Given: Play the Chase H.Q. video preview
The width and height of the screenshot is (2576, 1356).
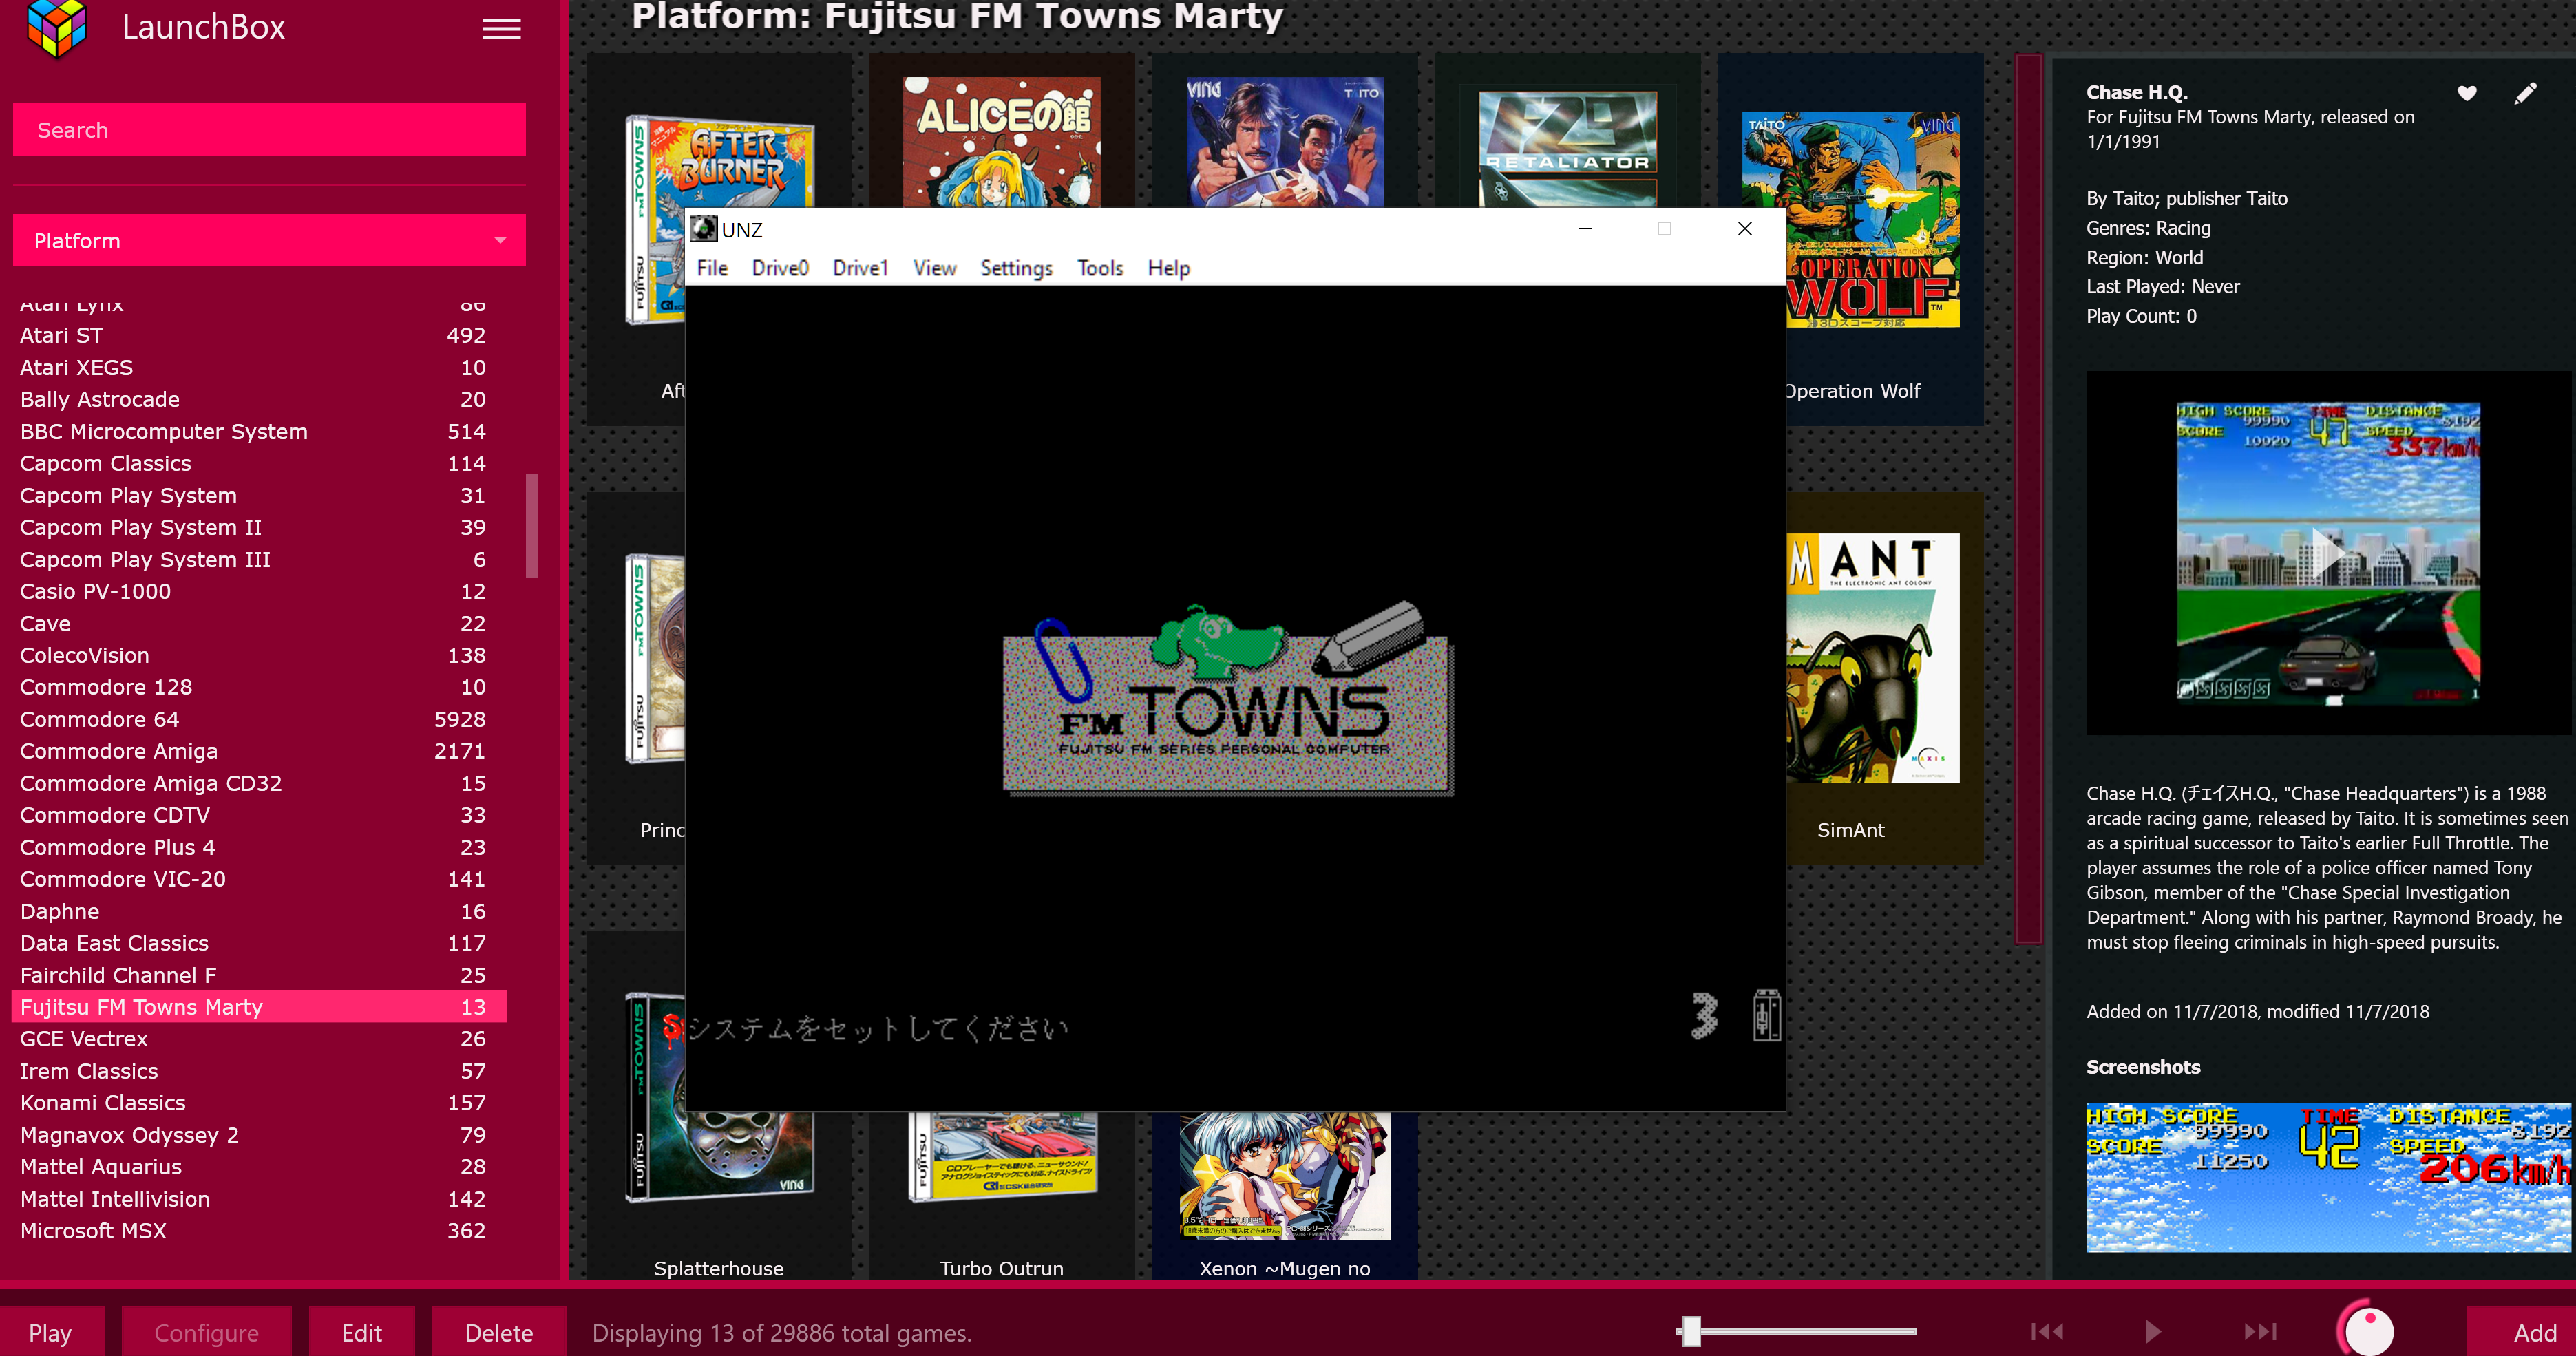Looking at the screenshot, I should point(2328,552).
